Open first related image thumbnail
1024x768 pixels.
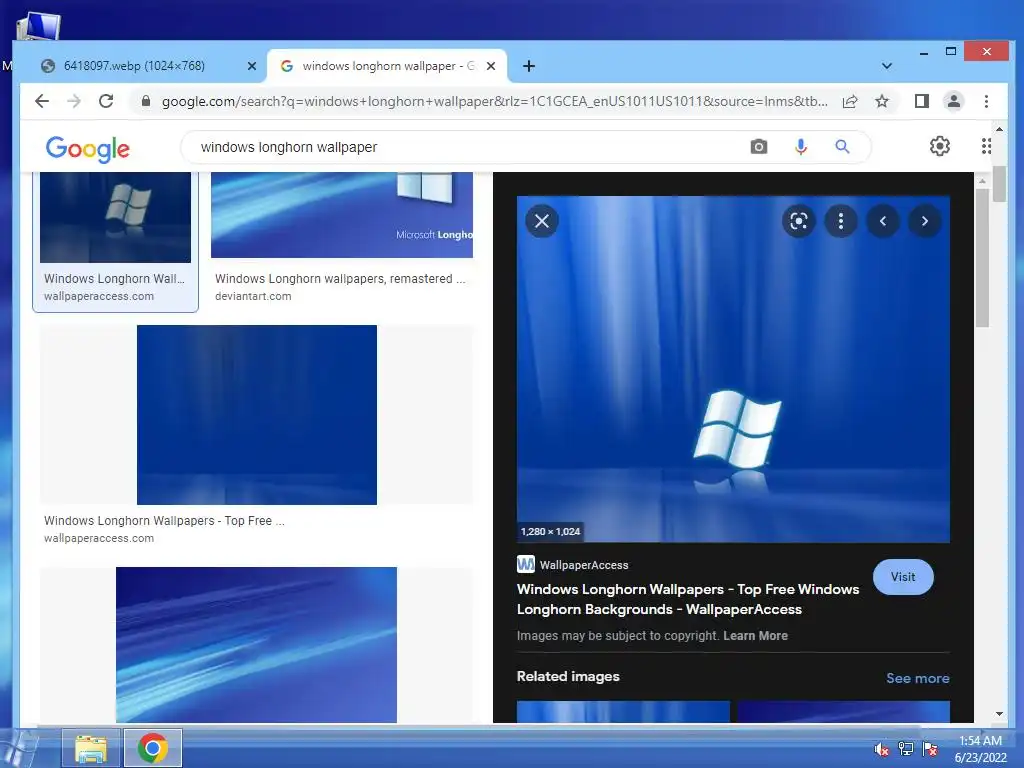(x=623, y=712)
